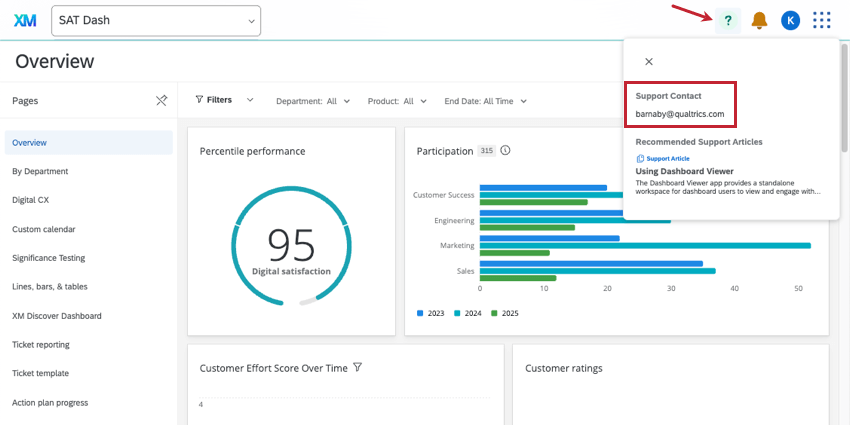Open the app switcher grid icon

click(822, 20)
